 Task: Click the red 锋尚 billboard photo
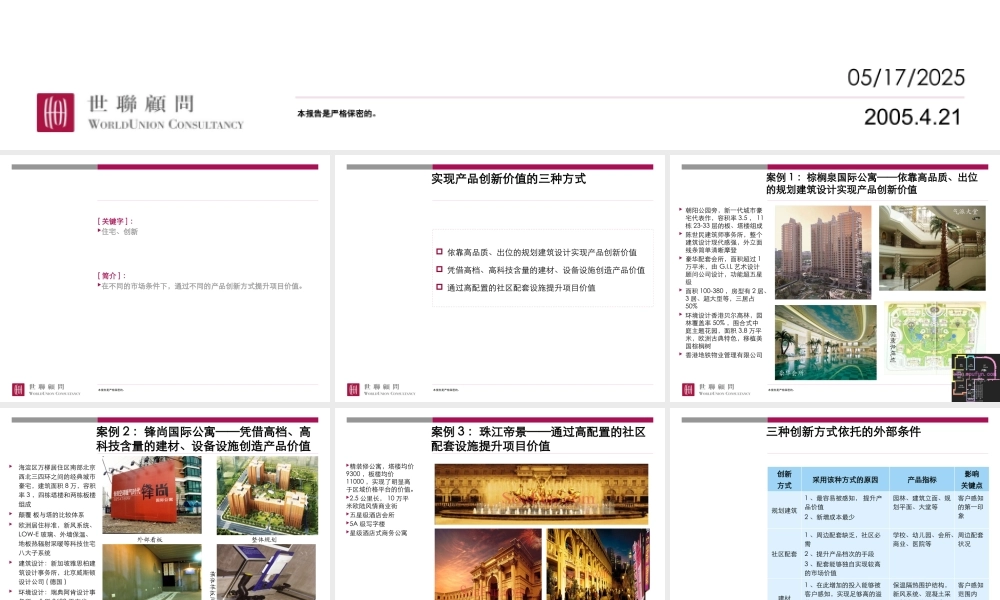(151, 495)
